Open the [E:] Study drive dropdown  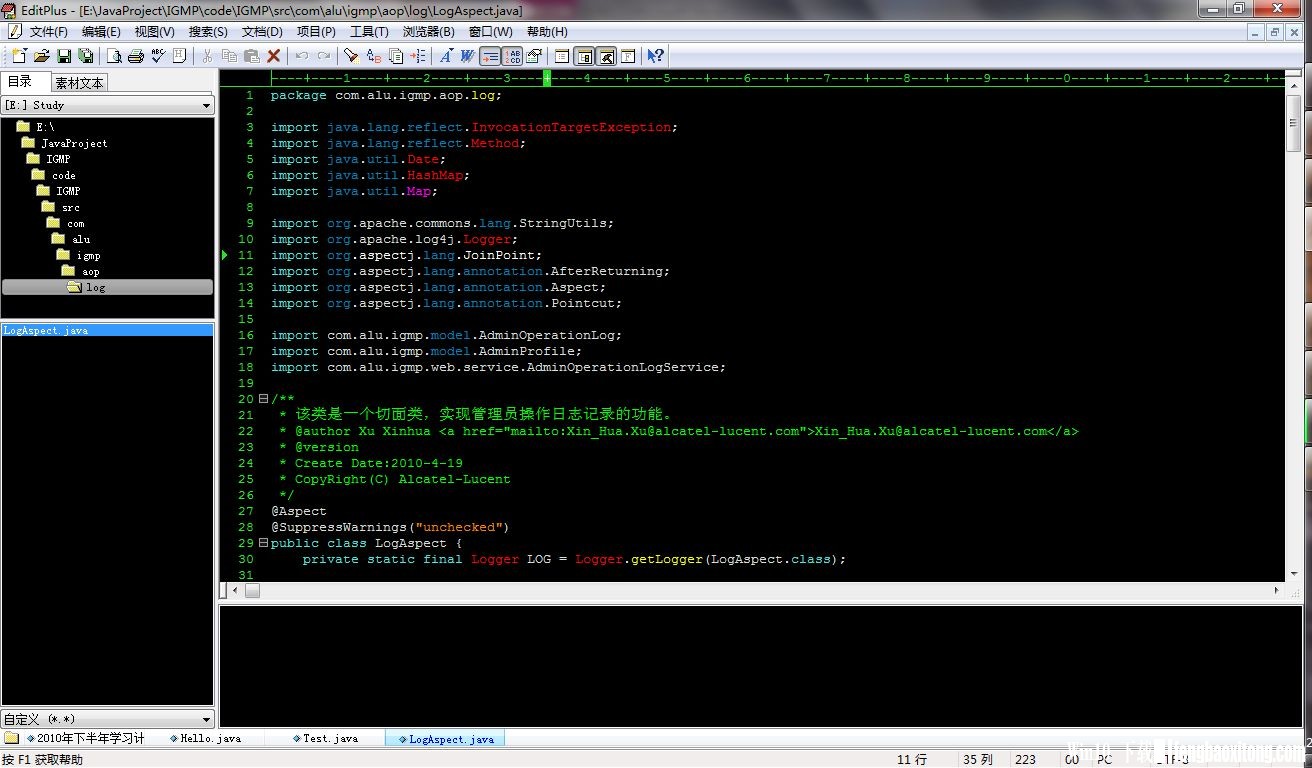[207, 105]
